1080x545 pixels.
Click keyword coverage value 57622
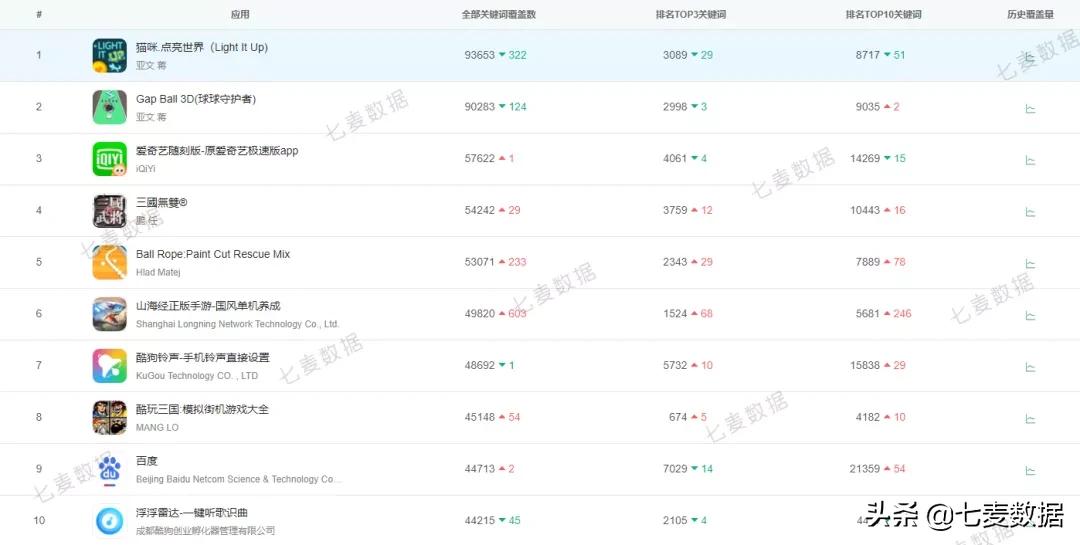click(479, 158)
